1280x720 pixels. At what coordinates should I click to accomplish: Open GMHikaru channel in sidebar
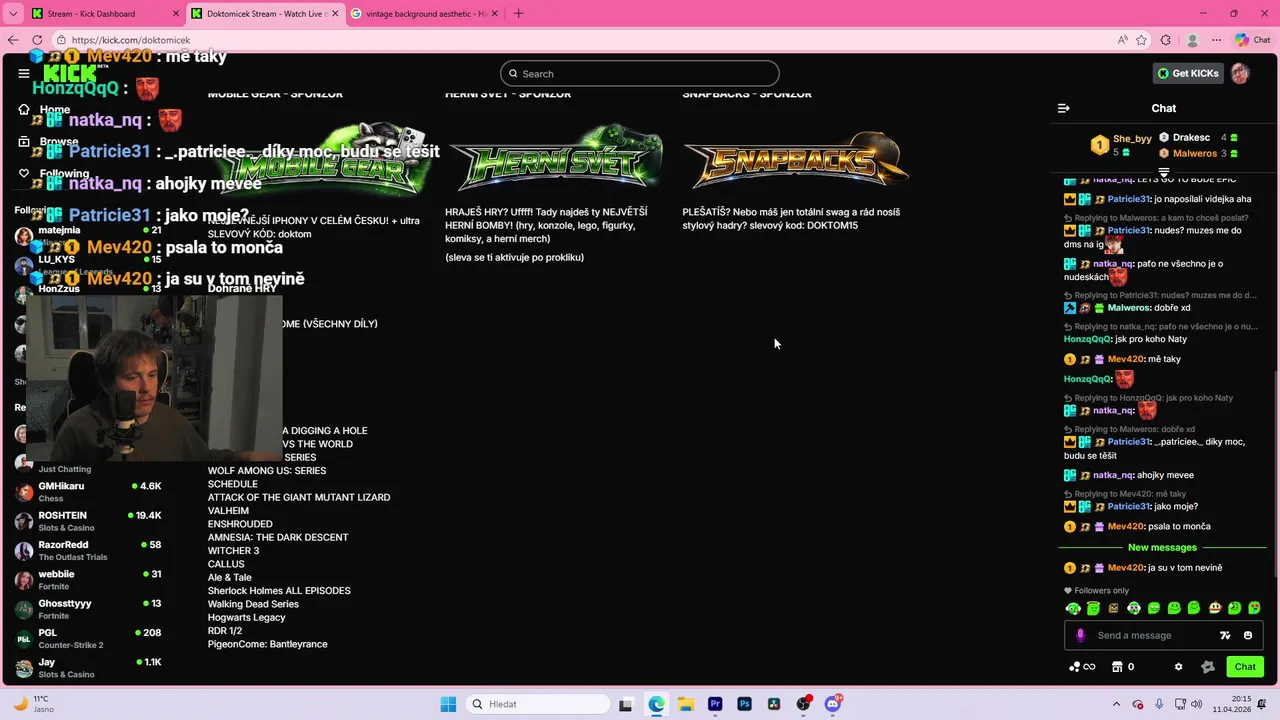point(88,492)
